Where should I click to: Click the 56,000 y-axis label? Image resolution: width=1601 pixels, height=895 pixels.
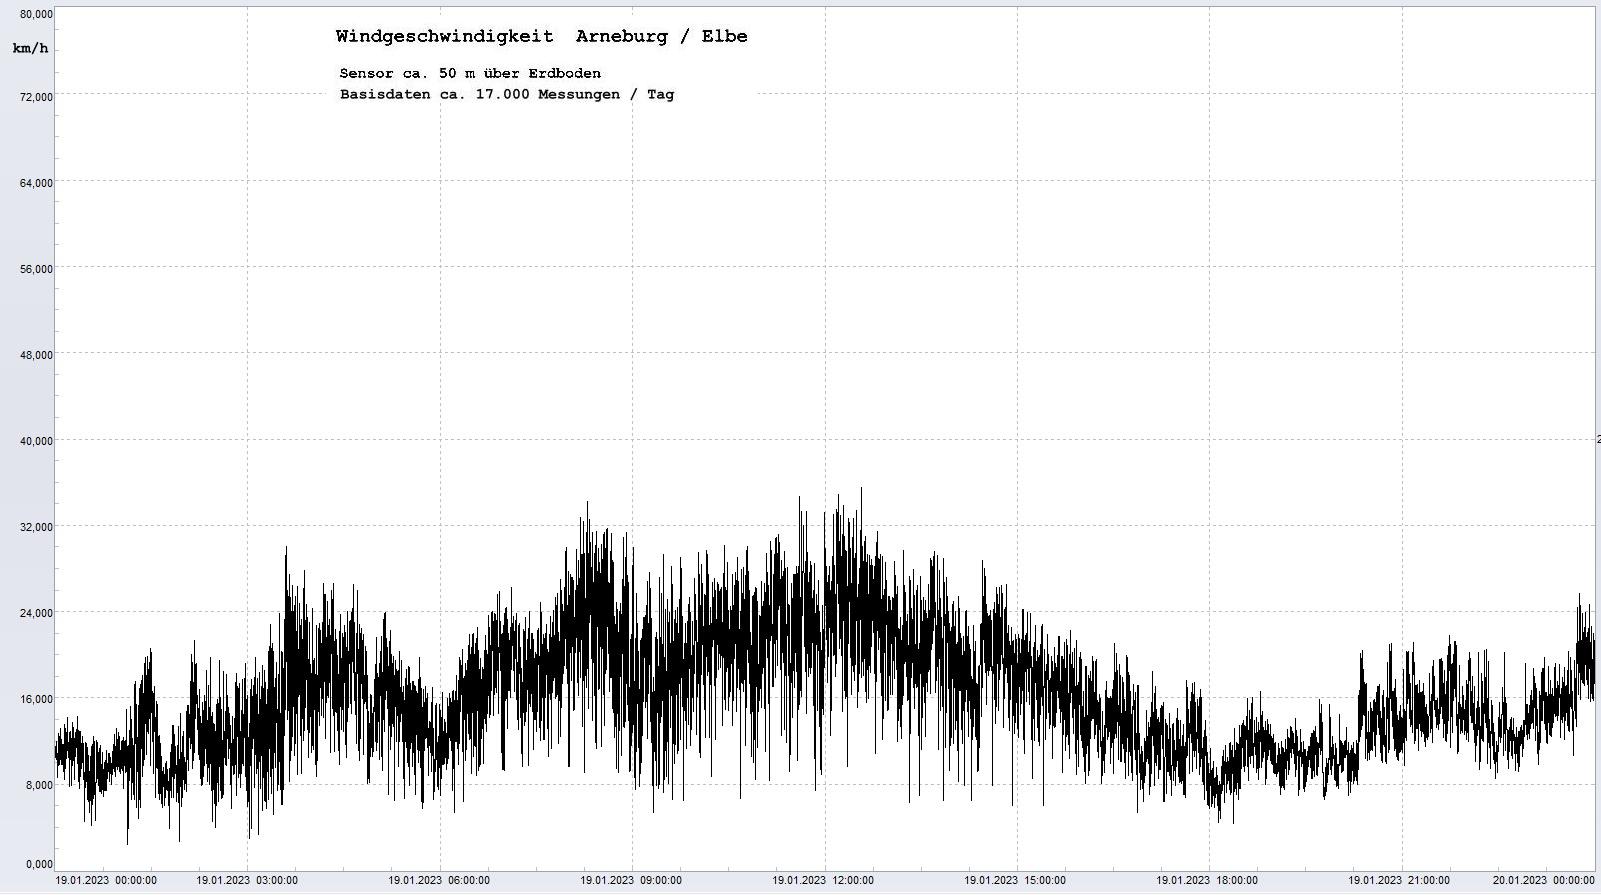[36, 269]
